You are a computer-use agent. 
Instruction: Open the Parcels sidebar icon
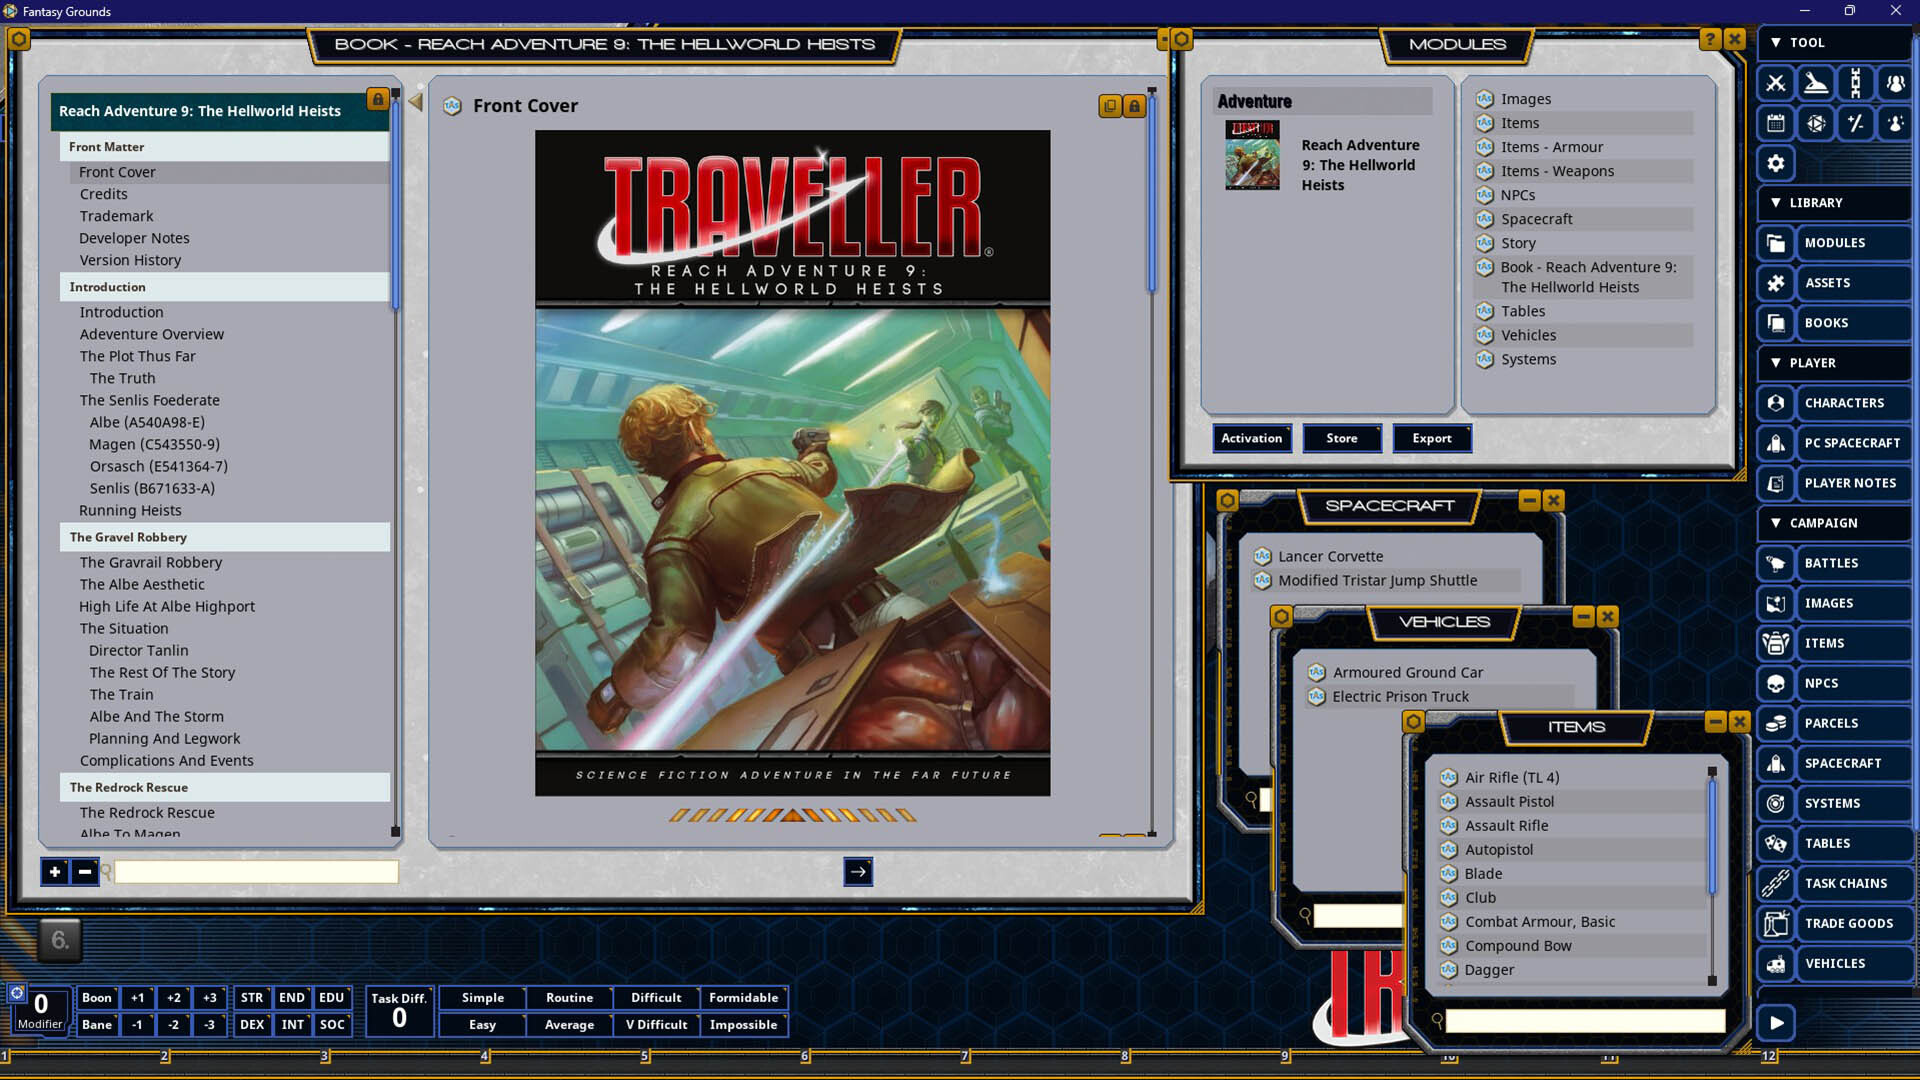click(x=1776, y=723)
